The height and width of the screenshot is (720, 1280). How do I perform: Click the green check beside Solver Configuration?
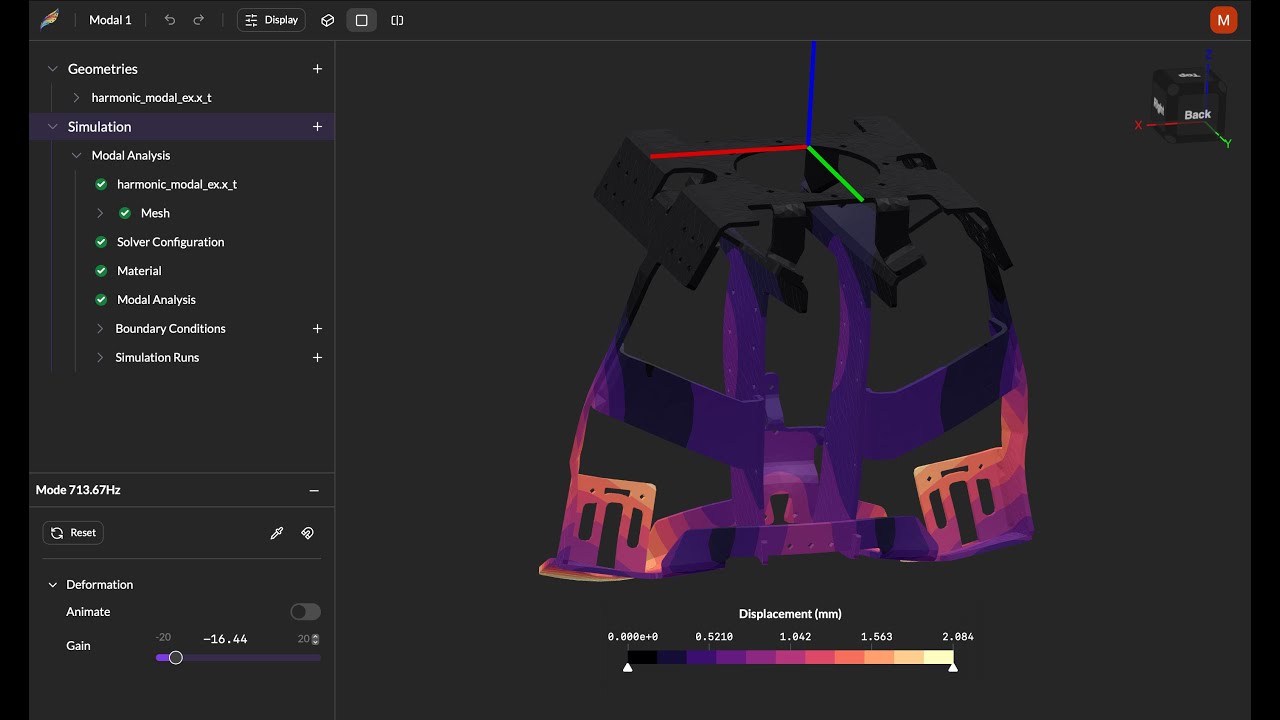[x=101, y=242]
